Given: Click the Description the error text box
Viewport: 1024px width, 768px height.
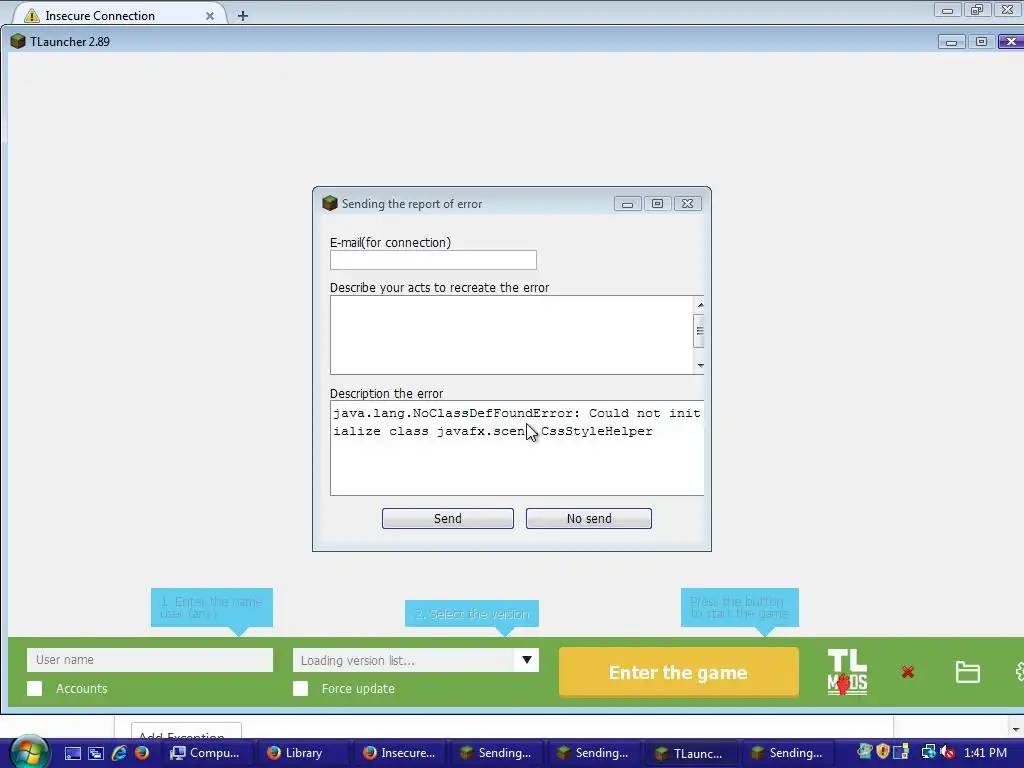Looking at the screenshot, I should point(517,448).
